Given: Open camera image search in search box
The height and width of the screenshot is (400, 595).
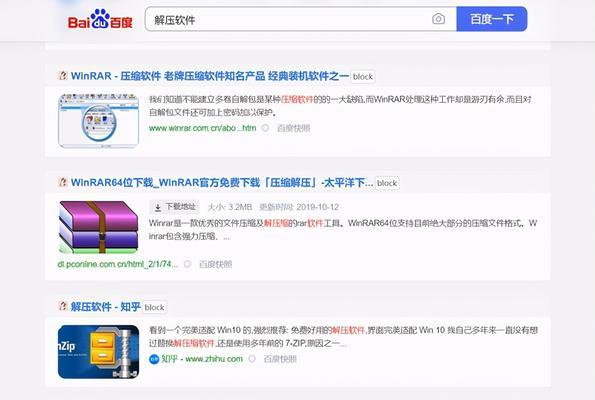Looking at the screenshot, I should [x=438, y=19].
